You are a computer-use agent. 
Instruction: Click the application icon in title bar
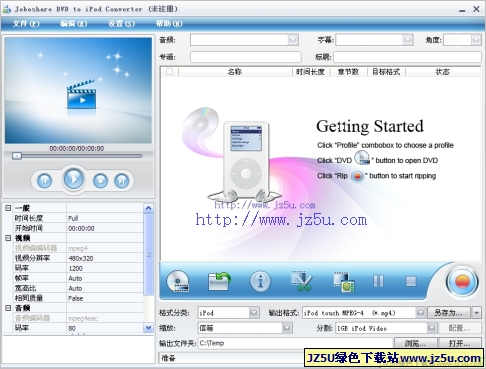tap(7, 9)
